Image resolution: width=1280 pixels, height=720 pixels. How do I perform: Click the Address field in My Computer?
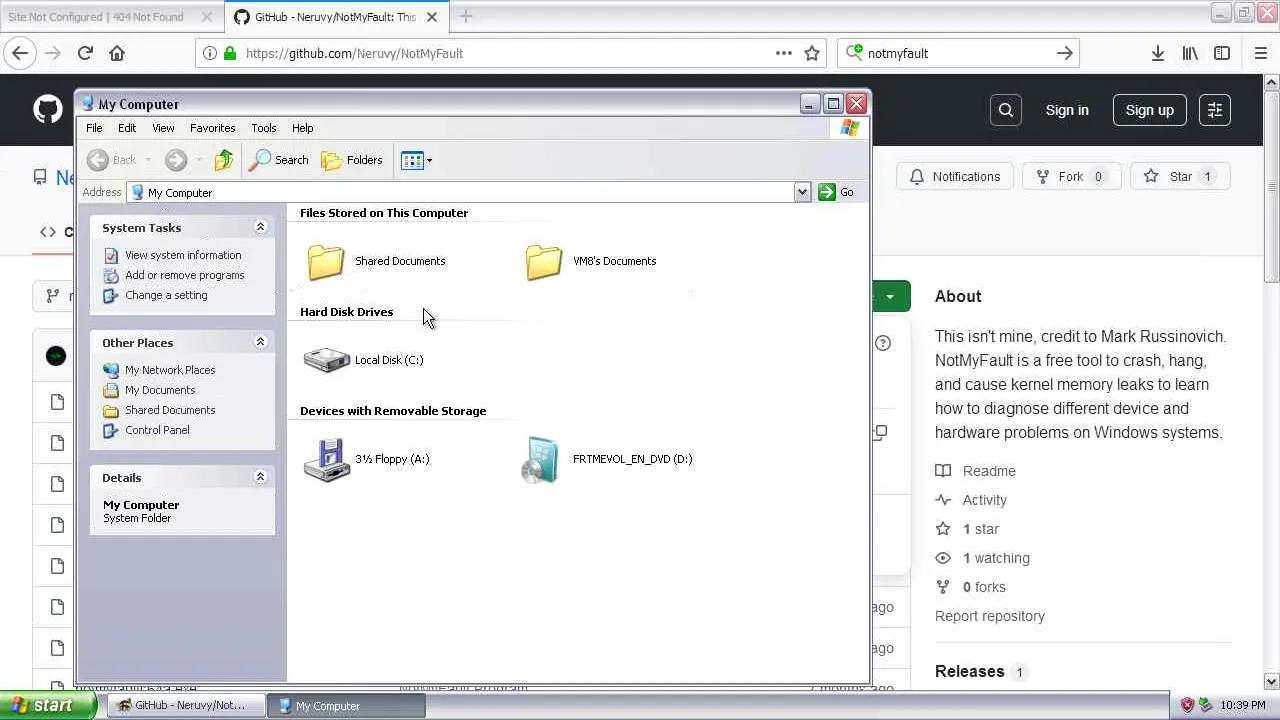468,192
